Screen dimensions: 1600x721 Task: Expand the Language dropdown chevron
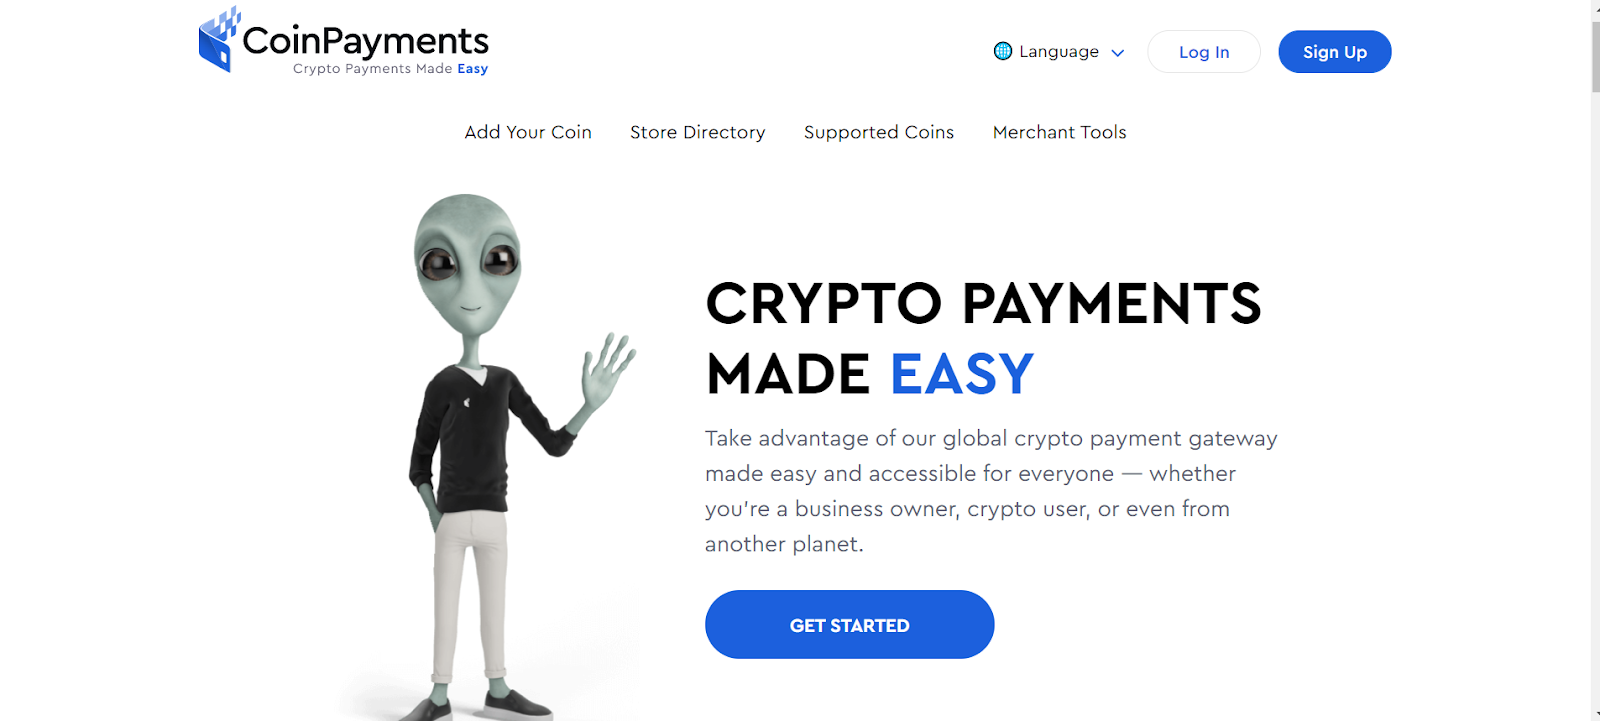coord(1118,53)
